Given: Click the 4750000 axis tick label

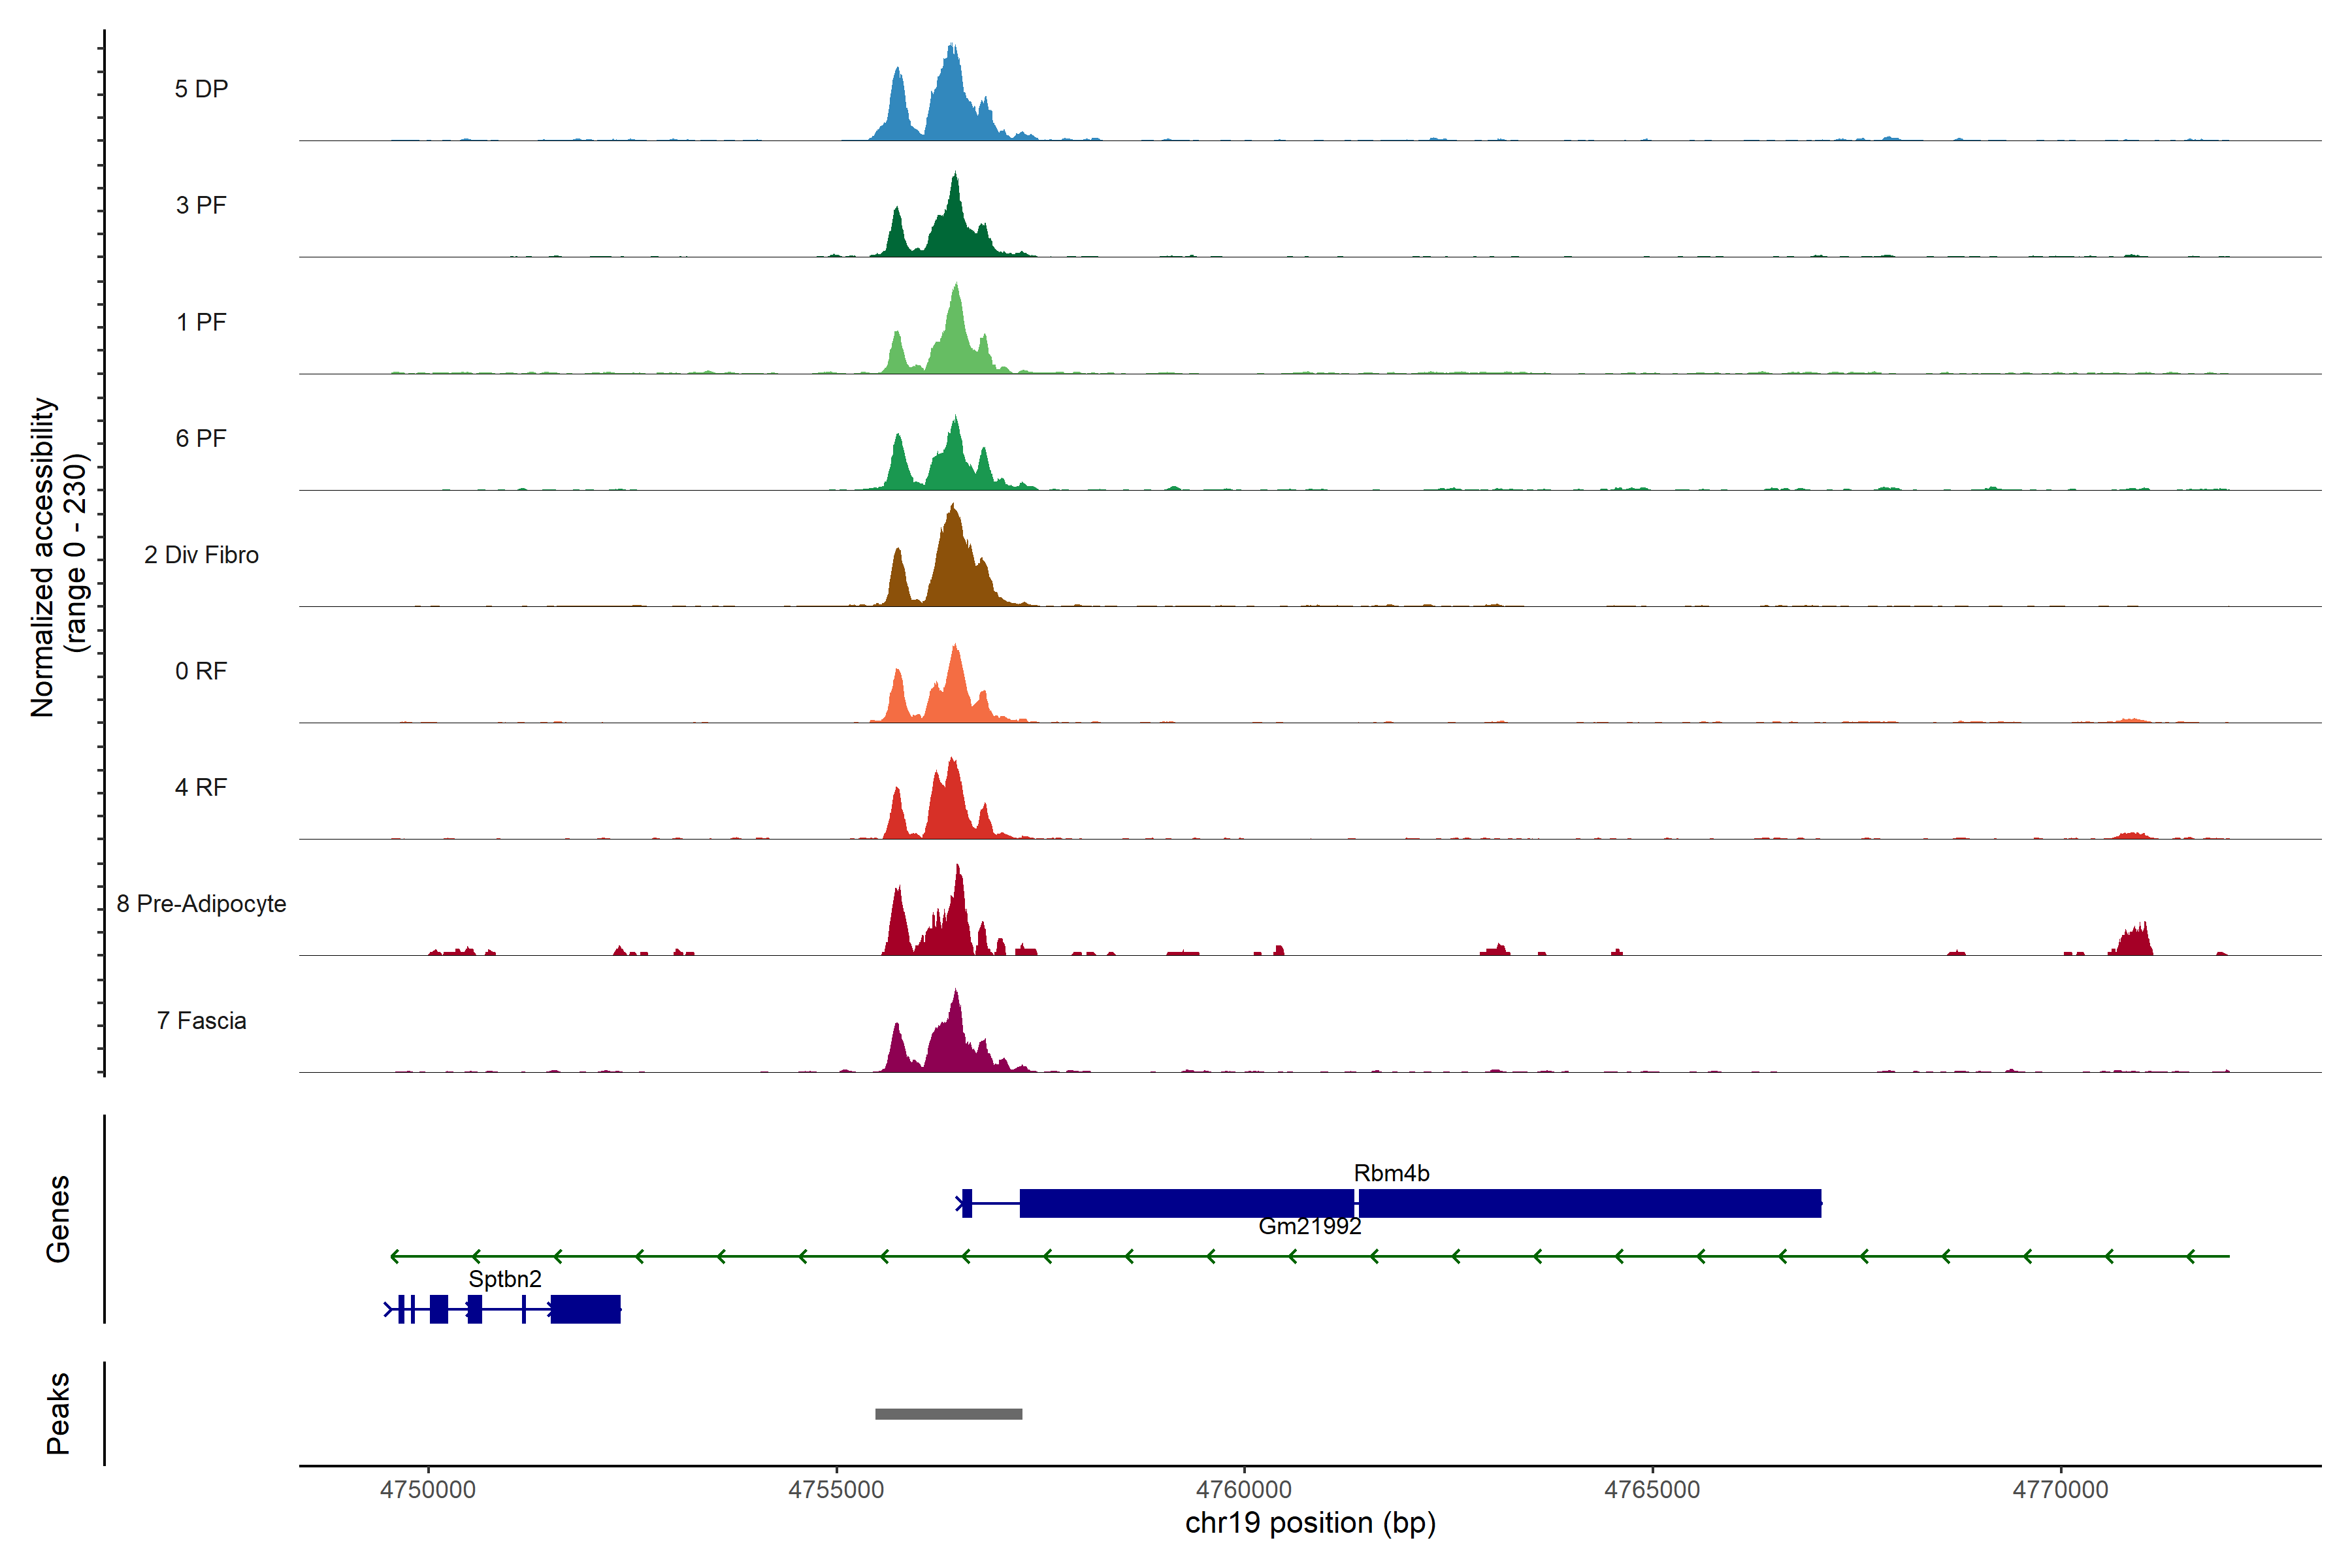Looking at the screenshot, I should click(428, 1489).
